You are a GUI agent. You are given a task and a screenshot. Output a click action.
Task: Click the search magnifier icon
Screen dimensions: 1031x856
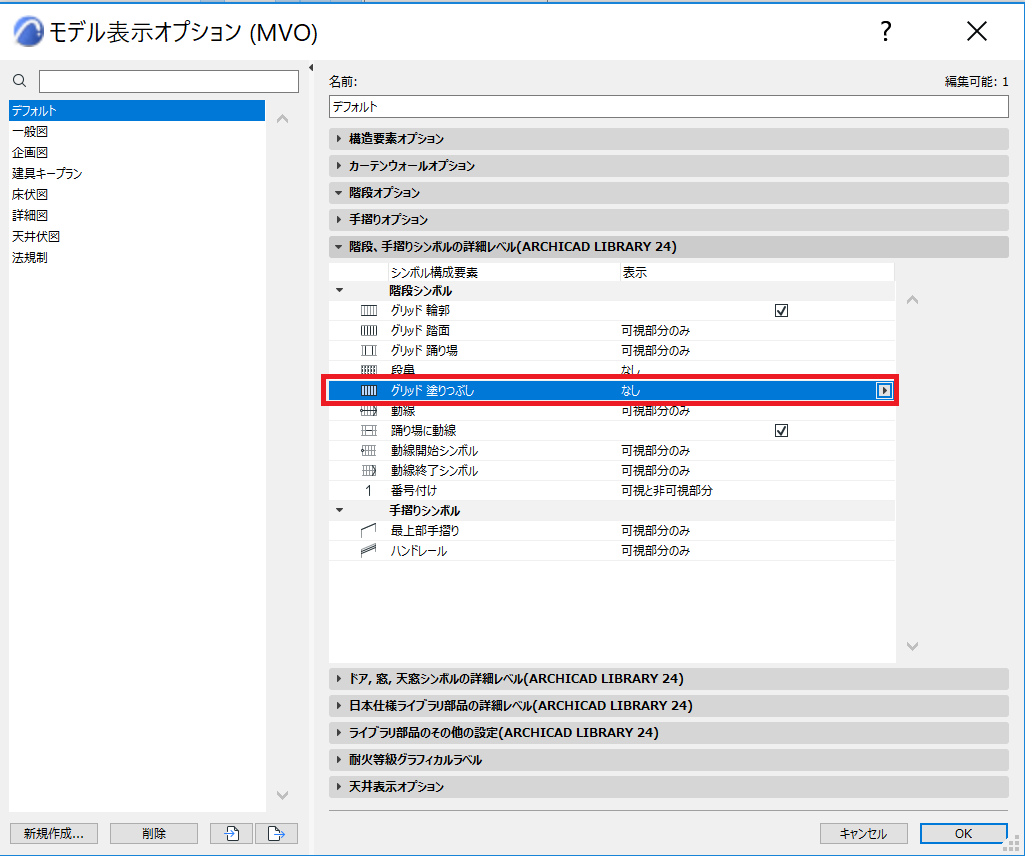coord(20,81)
